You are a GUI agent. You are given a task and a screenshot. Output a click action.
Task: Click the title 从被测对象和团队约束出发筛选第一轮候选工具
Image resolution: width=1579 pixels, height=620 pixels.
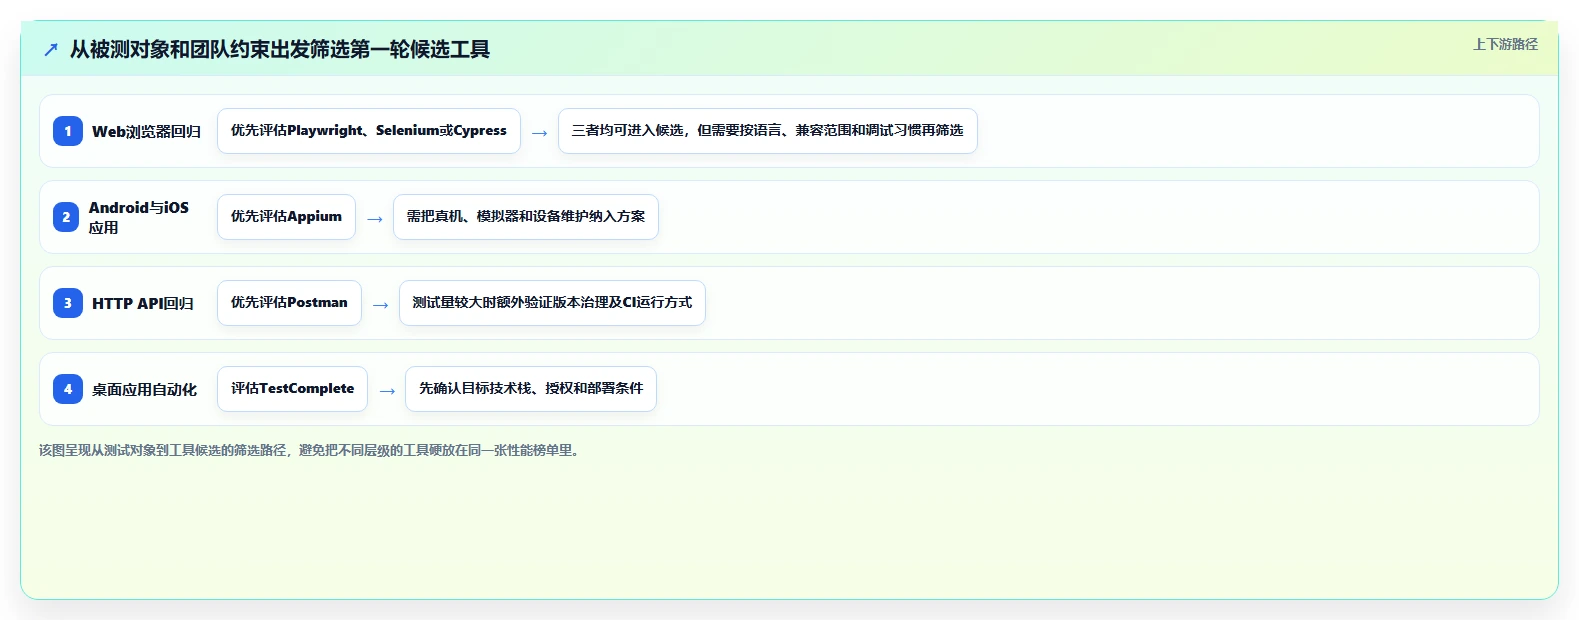(x=280, y=49)
